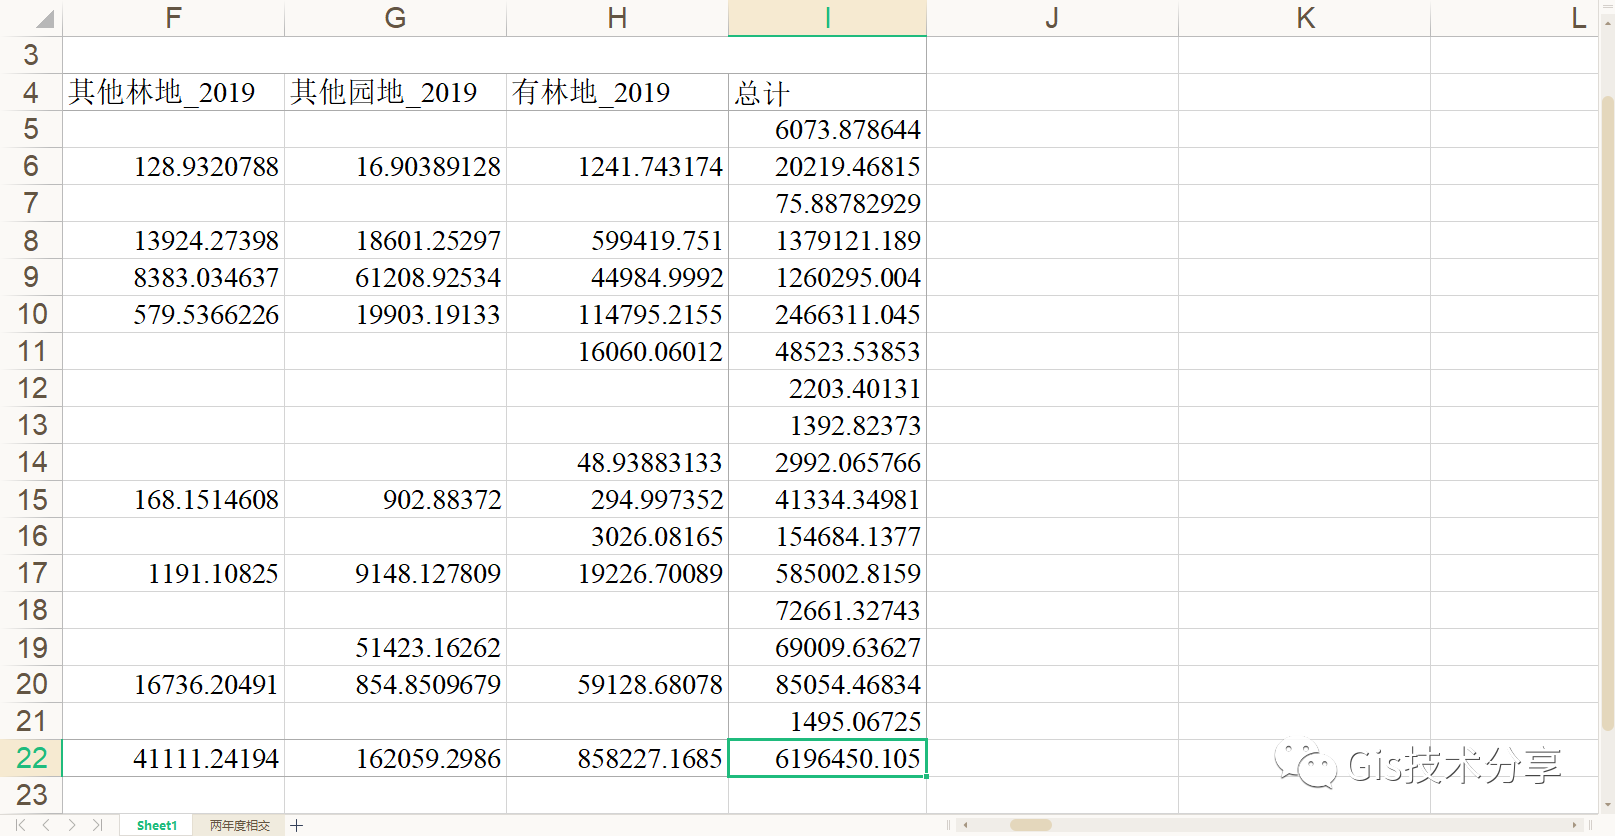Select column H header

coord(618,18)
